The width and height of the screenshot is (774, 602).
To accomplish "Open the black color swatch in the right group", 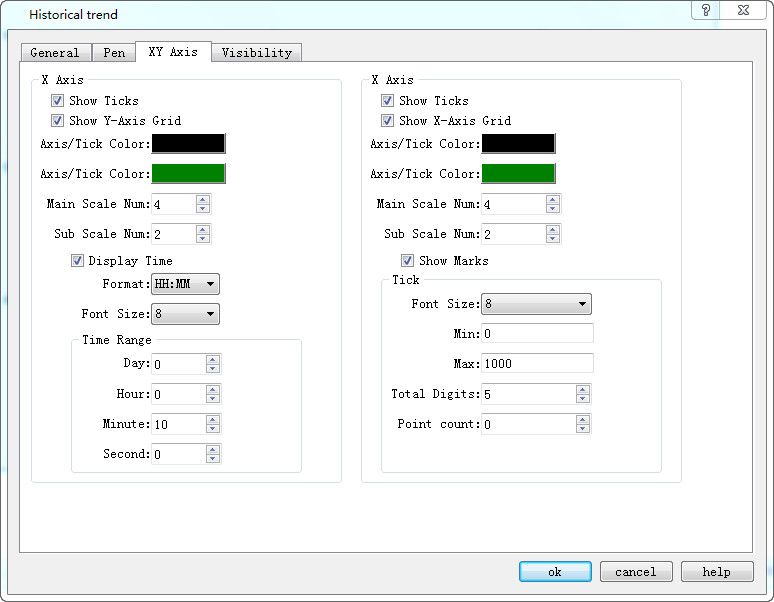I will click(x=518, y=144).
